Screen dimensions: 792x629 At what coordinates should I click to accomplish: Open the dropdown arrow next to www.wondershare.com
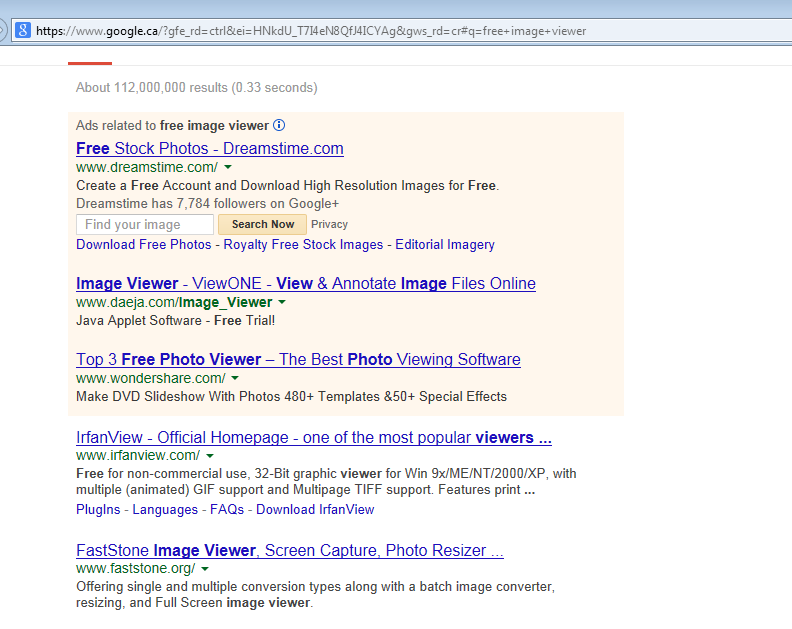pyautogui.click(x=235, y=379)
